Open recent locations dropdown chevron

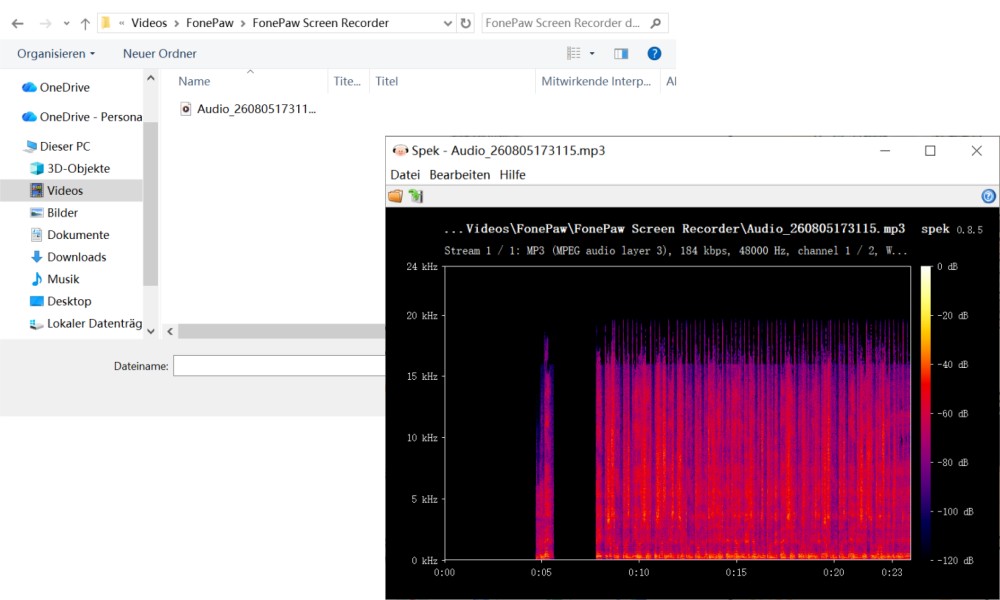pos(66,24)
